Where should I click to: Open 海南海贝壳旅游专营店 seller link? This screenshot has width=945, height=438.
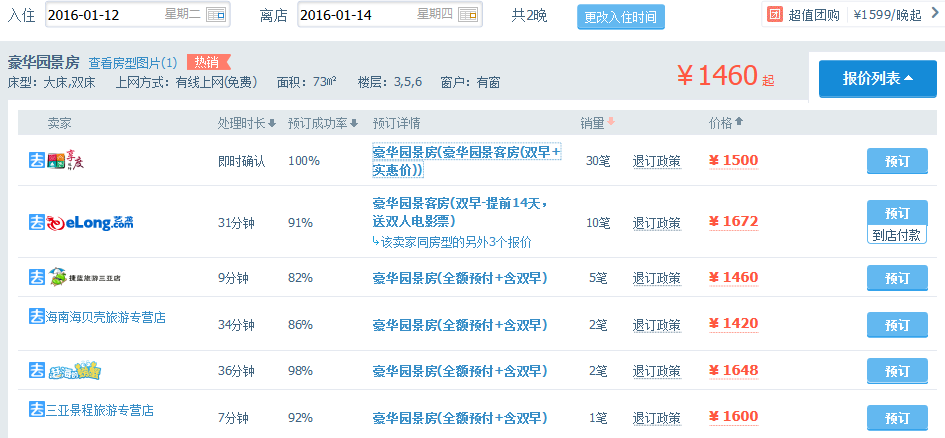click(105, 317)
